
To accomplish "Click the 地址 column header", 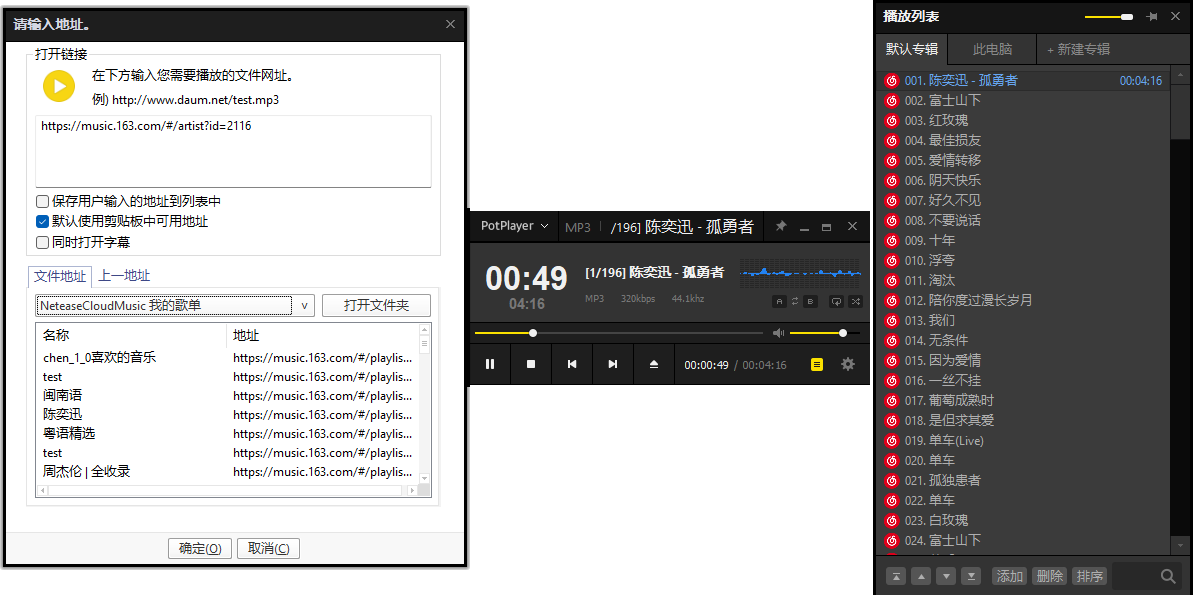I will [x=323, y=336].
